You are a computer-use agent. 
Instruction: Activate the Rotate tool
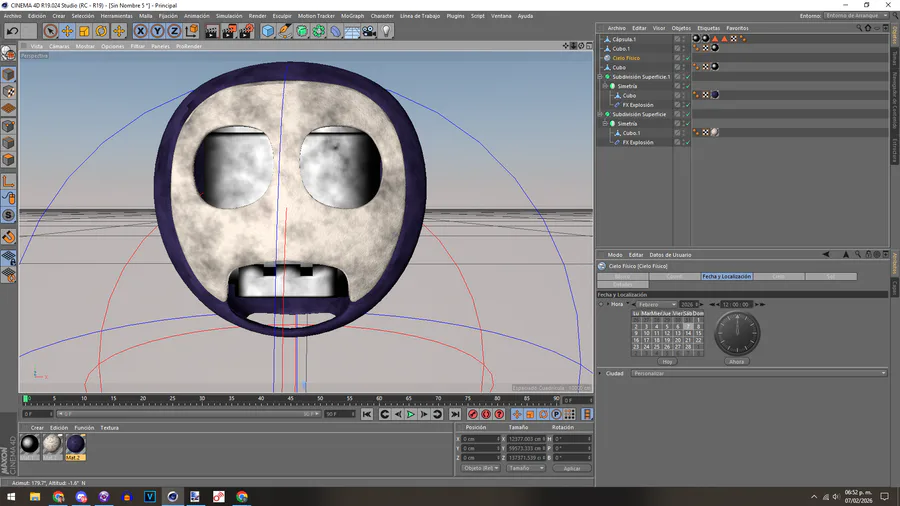[101, 31]
